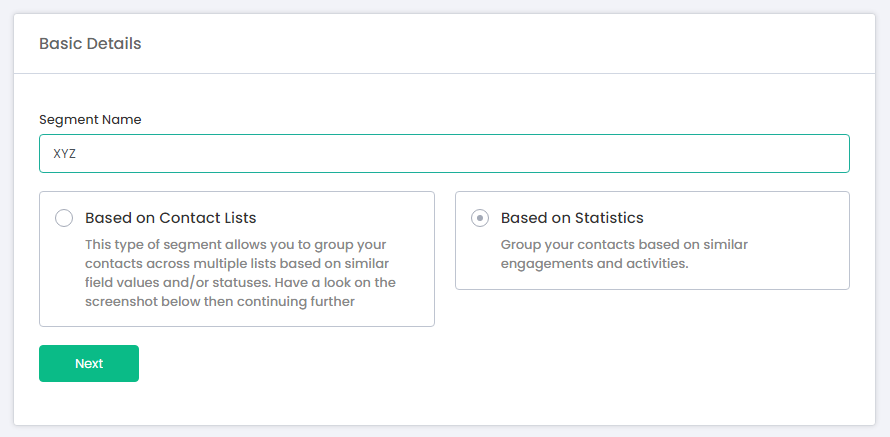This screenshot has height=437, width=890.
Task: Click the Segment Name input field
Action: coord(444,154)
